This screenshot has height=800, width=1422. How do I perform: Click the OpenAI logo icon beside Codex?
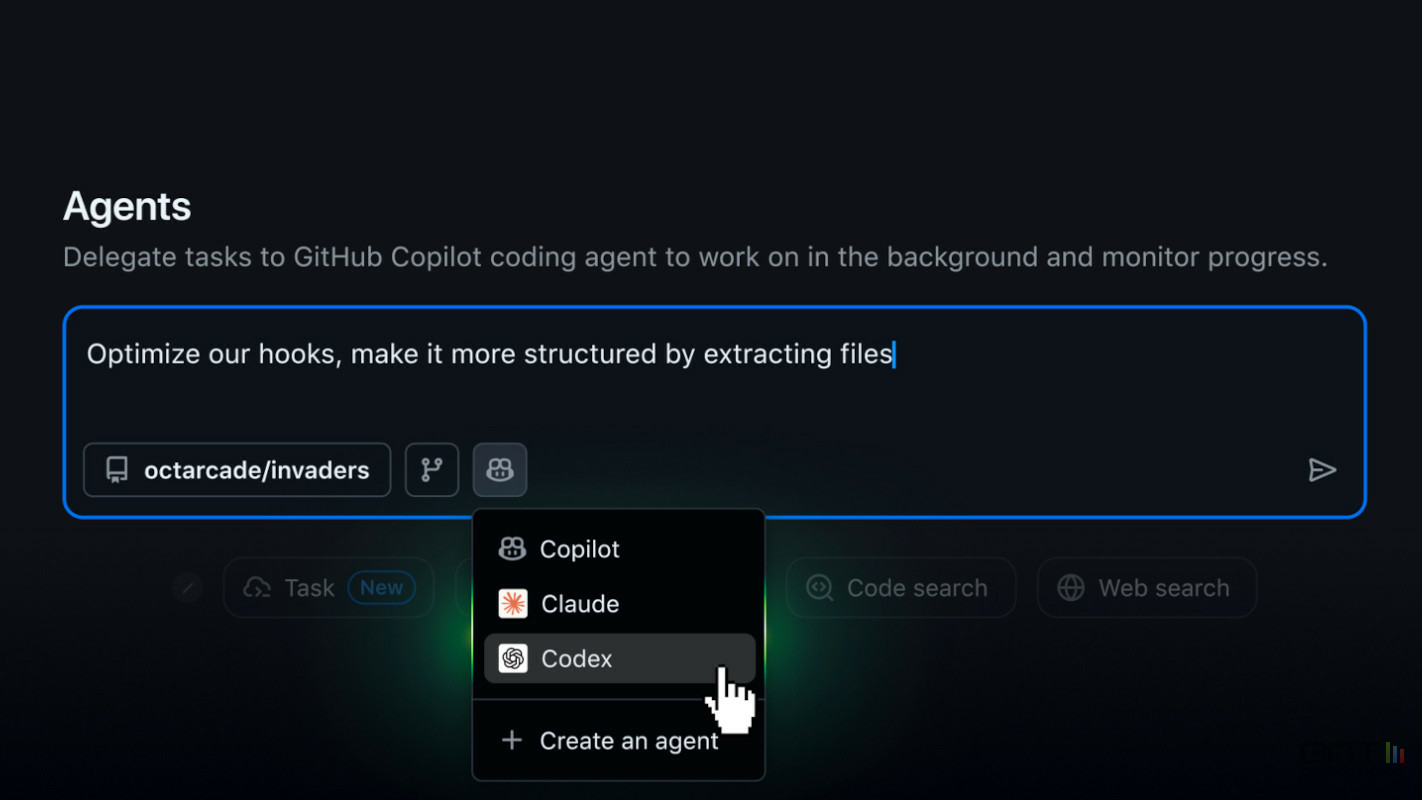pos(513,658)
